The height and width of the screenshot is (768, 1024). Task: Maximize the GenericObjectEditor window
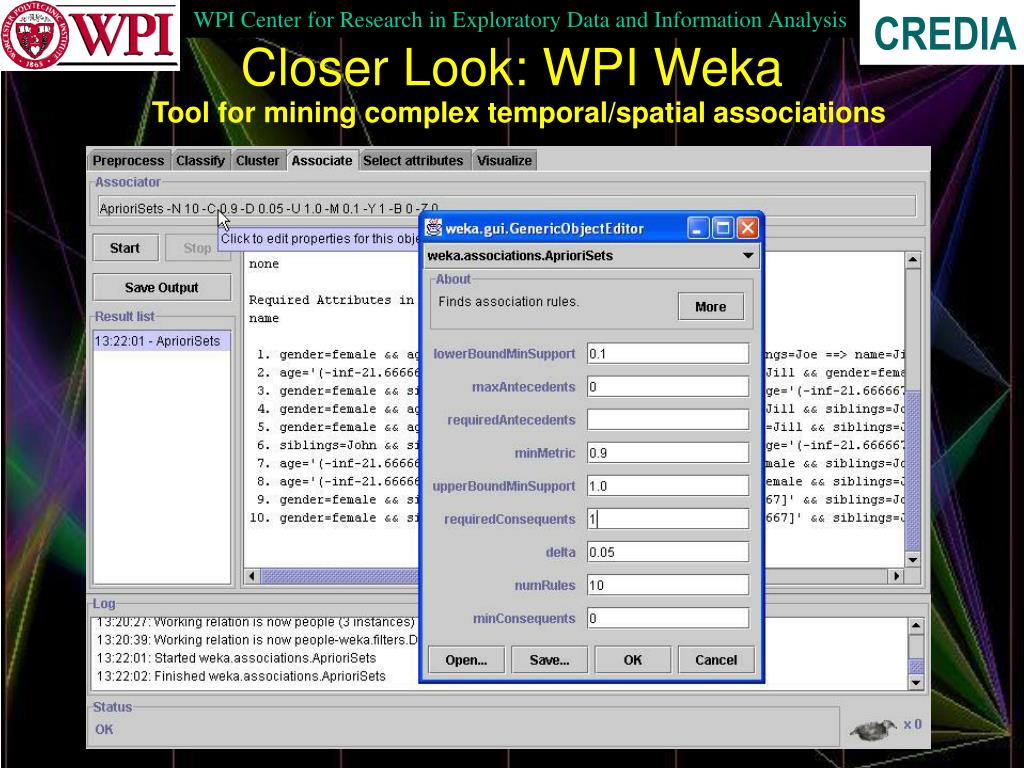(723, 229)
